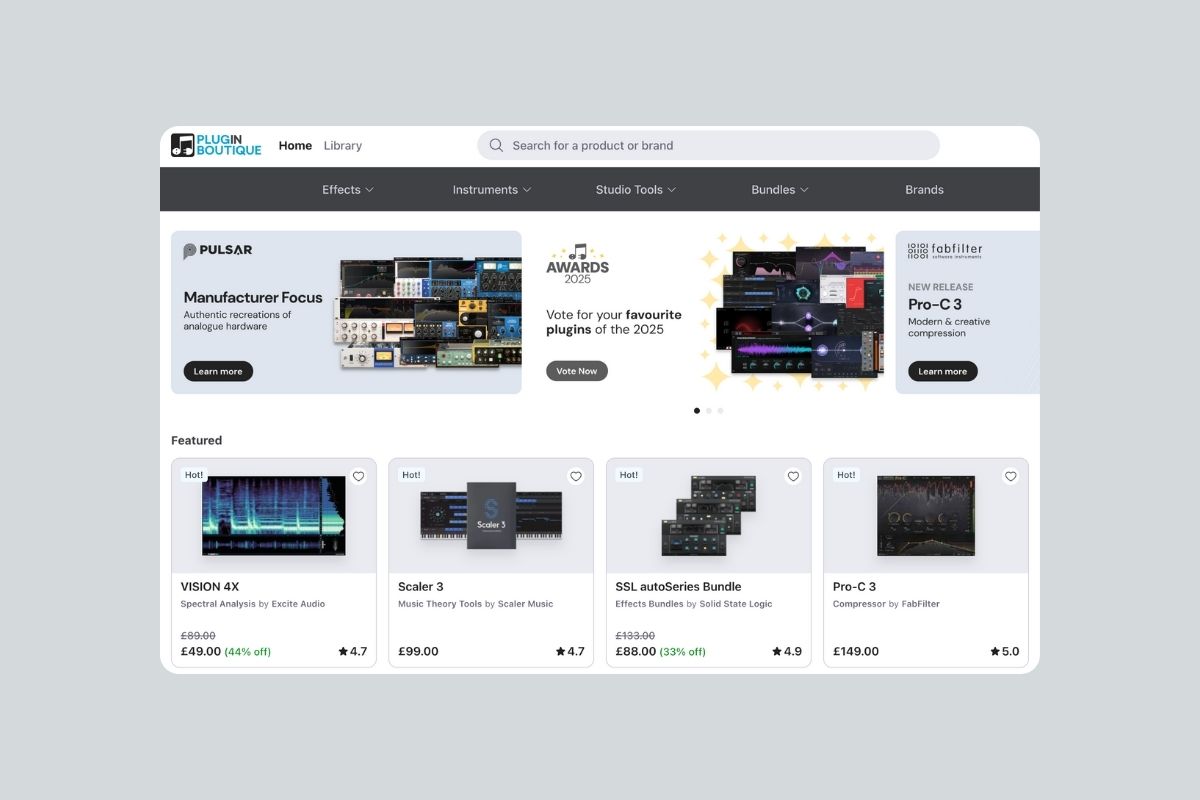1200x800 pixels.
Task: Click Learn more on Pro-C 3 banner
Action: [x=943, y=371]
